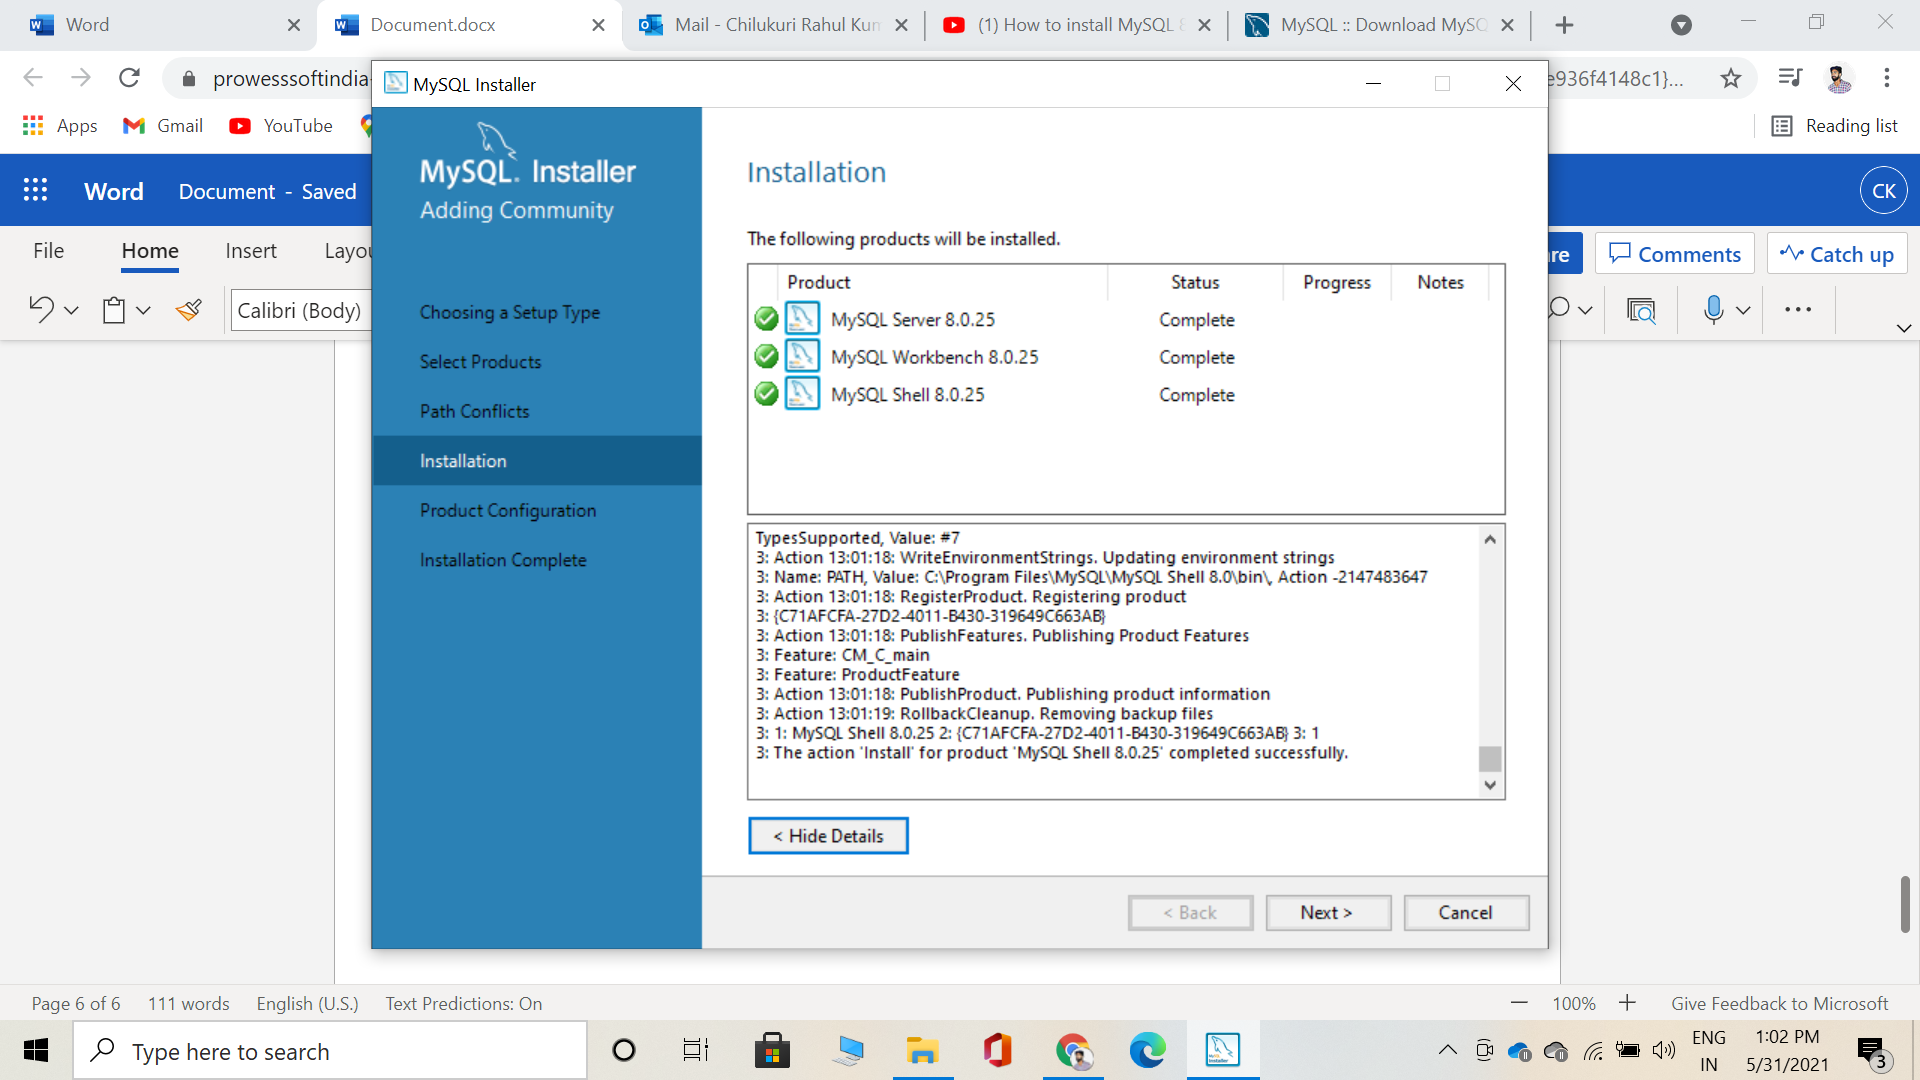Viewport: 1920px width, 1080px height.
Task: Open the Calibri (Body) font box
Action: point(300,310)
